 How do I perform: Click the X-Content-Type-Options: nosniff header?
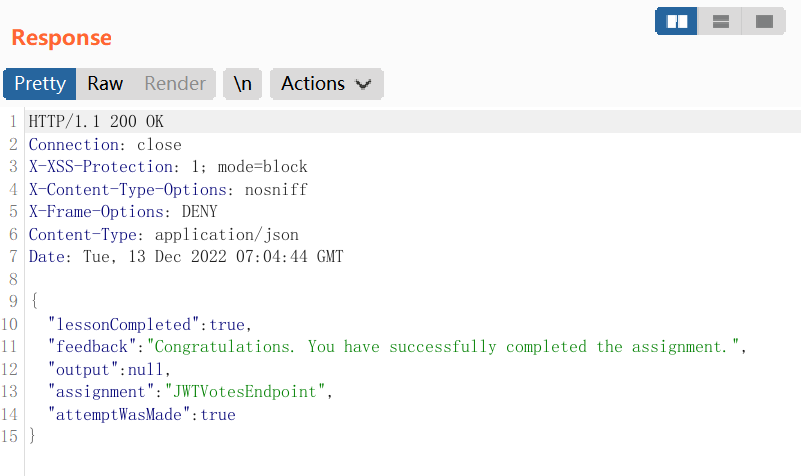coord(168,189)
